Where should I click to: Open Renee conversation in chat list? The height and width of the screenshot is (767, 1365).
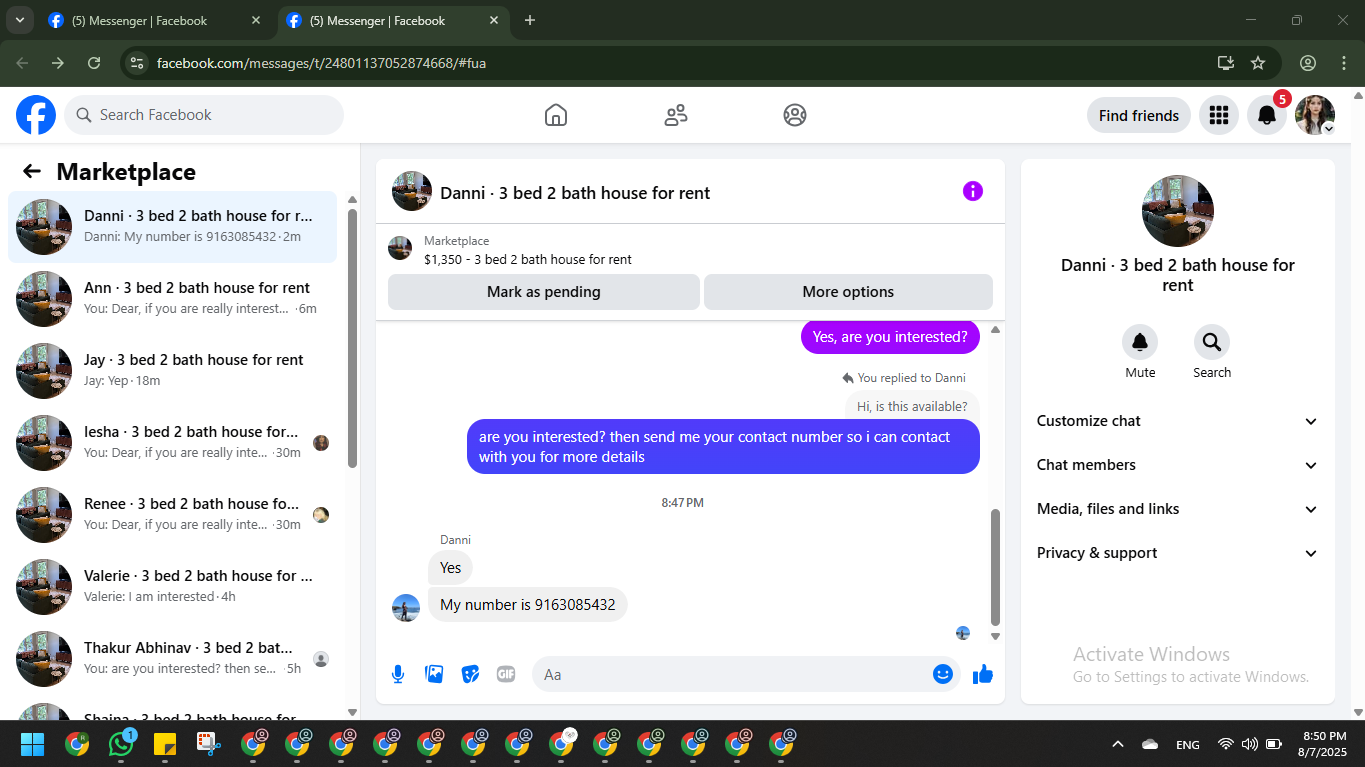[172, 515]
